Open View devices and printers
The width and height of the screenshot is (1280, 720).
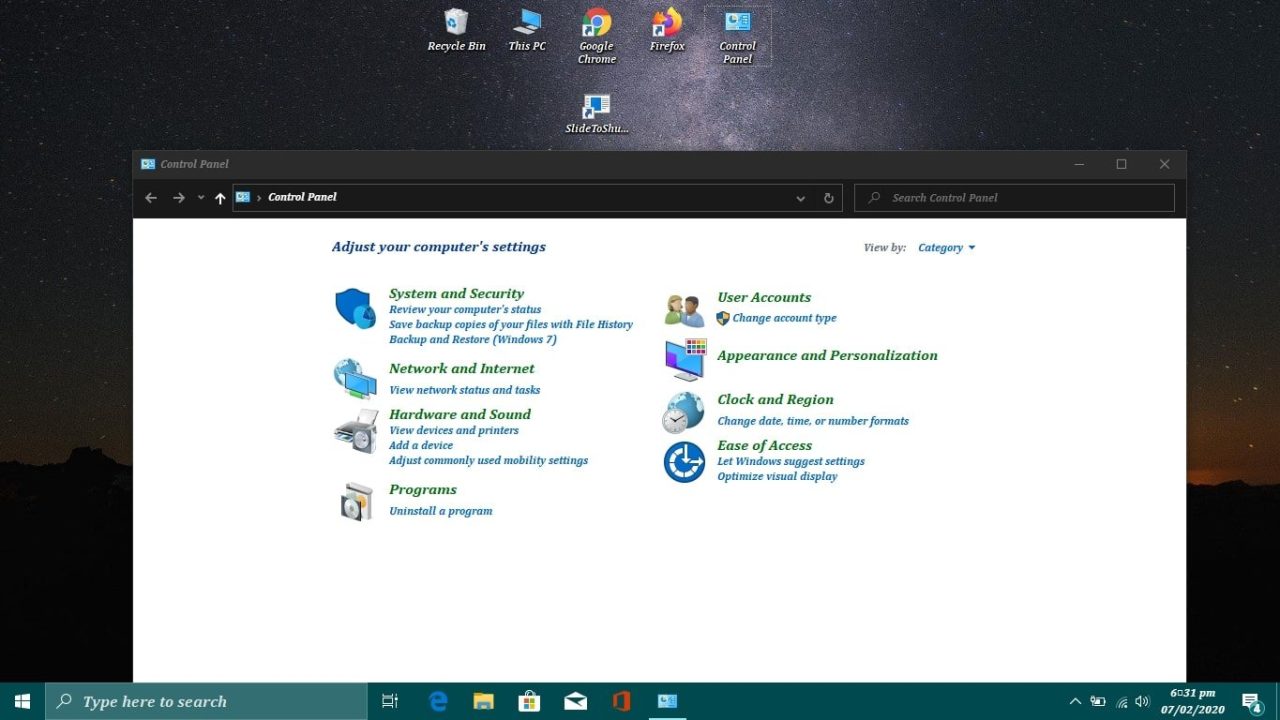[x=454, y=431]
